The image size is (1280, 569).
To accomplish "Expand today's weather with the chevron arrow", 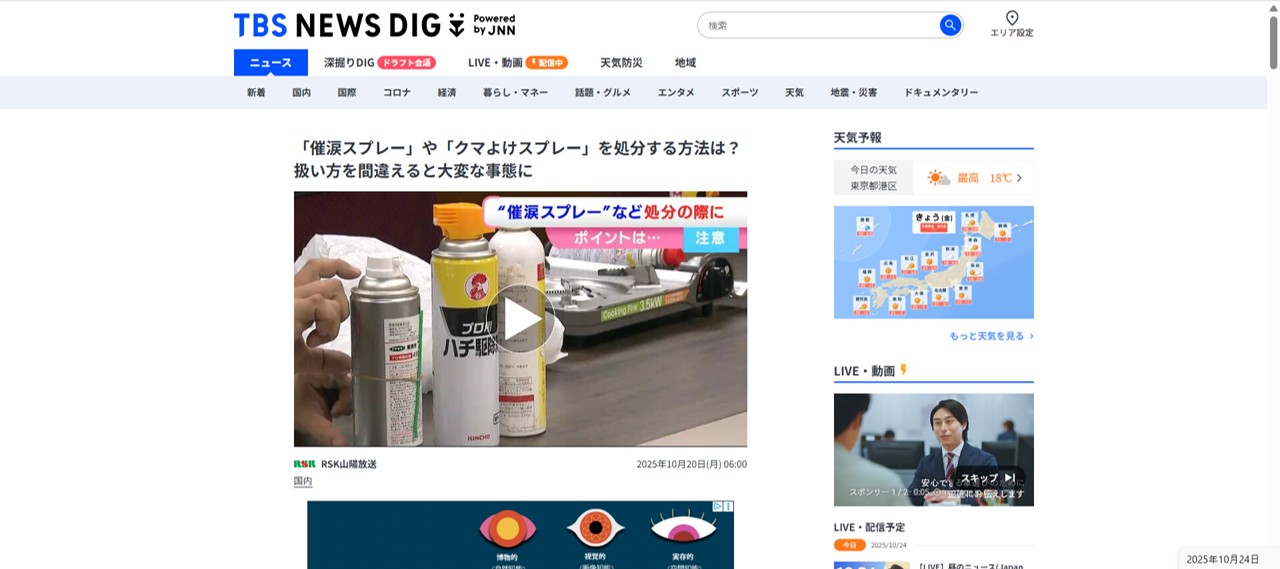I will (1019, 178).
